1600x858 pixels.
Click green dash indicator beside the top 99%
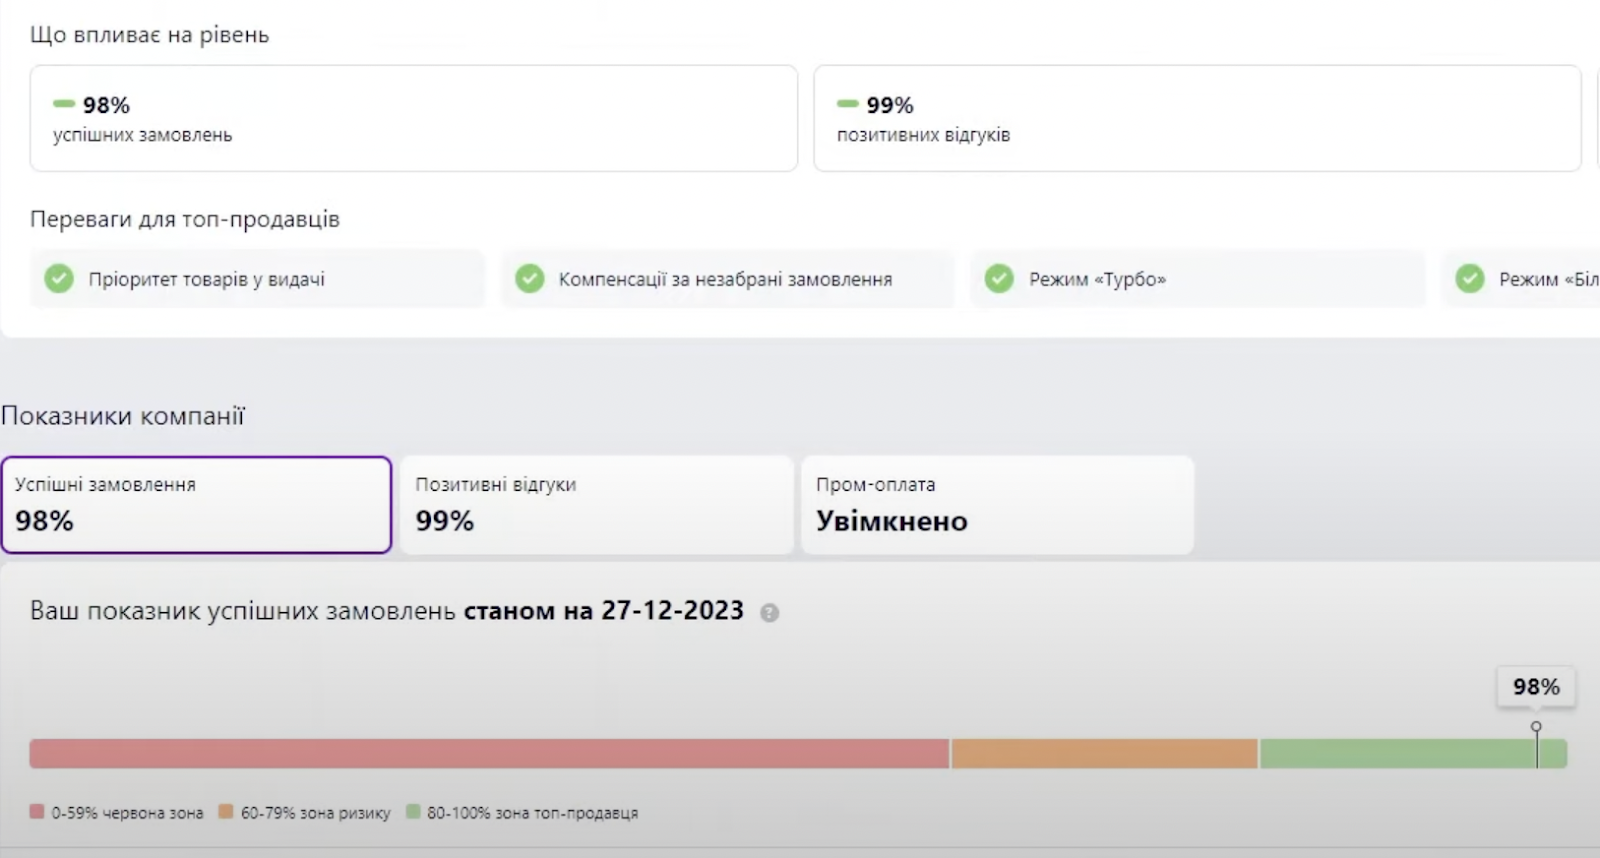click(848, 103)
